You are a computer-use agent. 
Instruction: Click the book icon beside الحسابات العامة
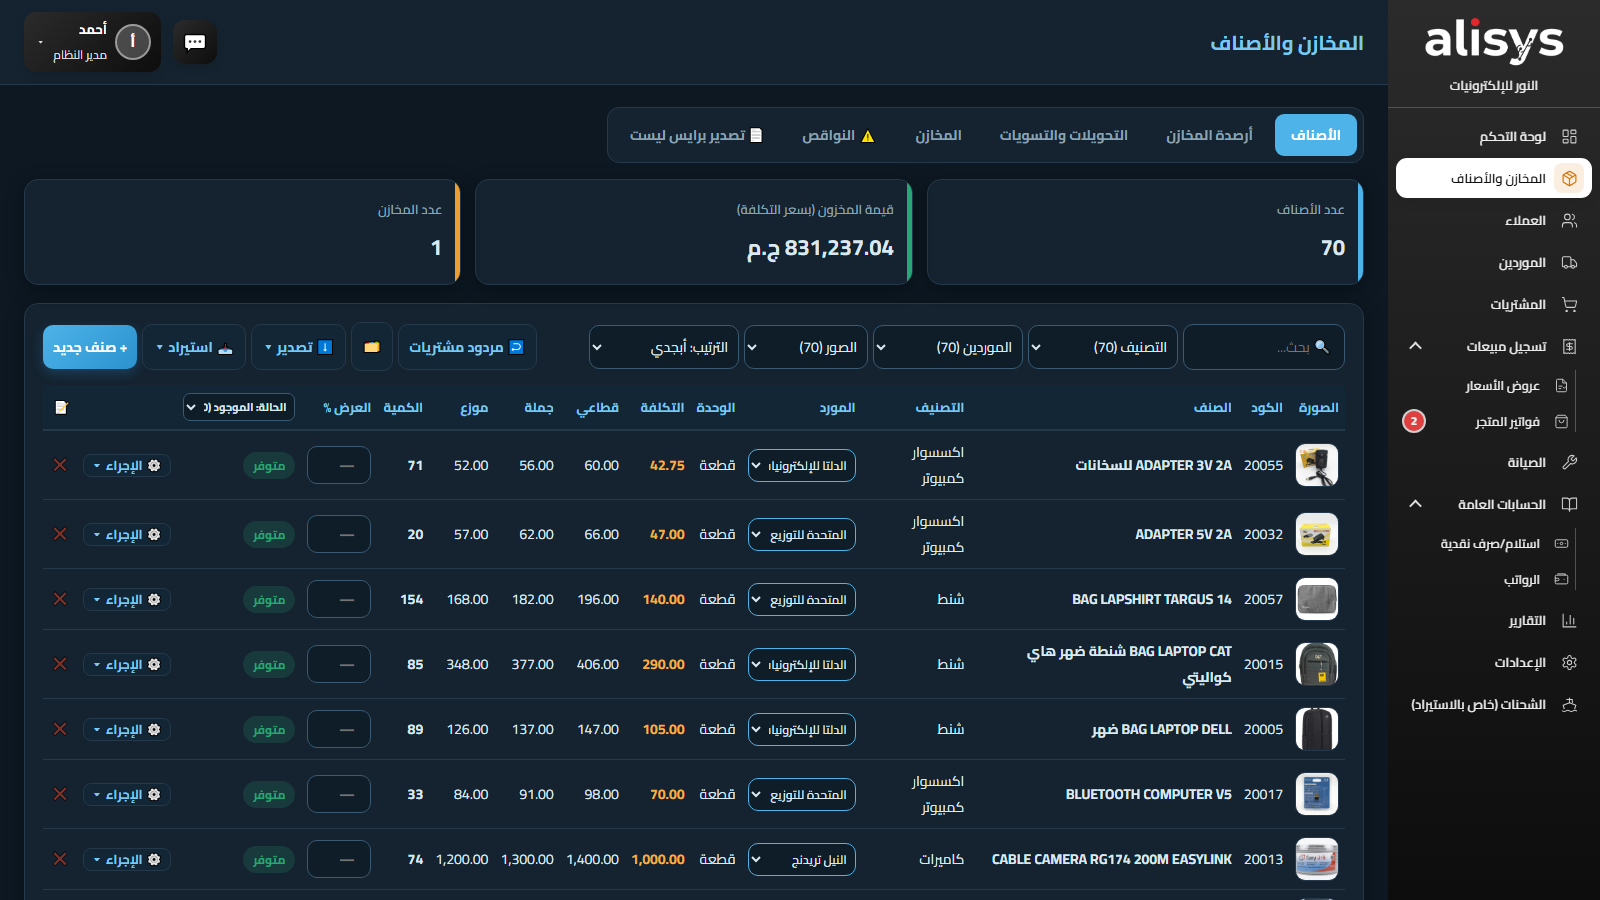click(1569, 504)
